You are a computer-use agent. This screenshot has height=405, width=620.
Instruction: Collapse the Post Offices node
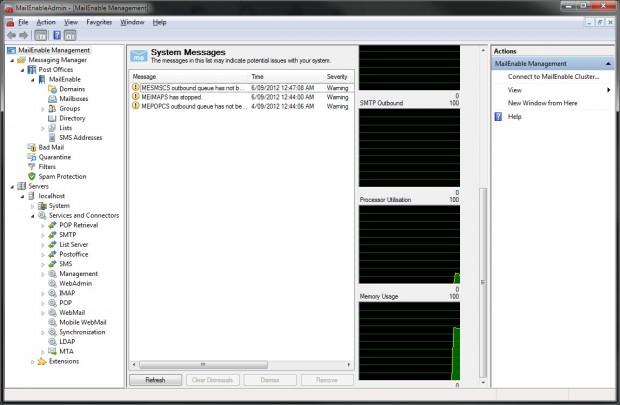(23, 70)
